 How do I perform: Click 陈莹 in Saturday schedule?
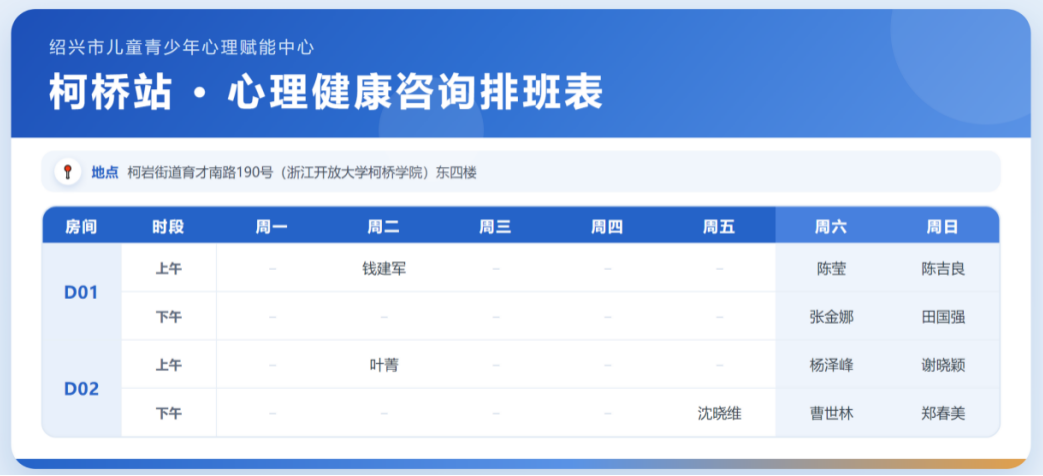tap(831, 269)
